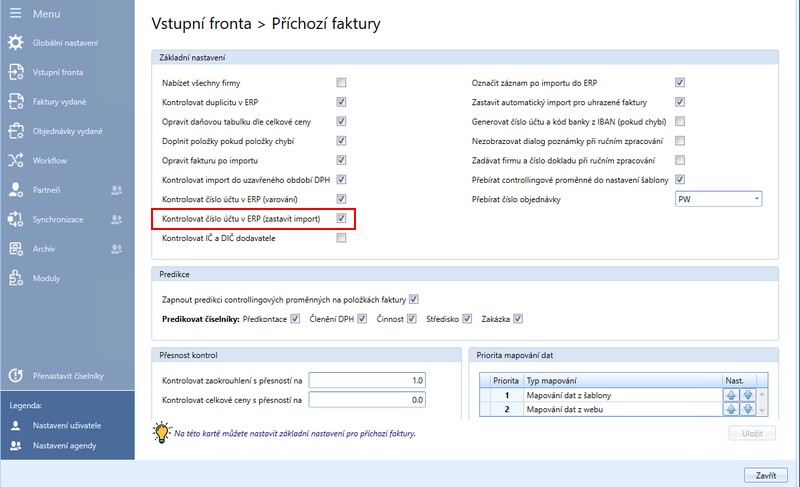
Task: Open Globální nastavení gear icon
Action: (x=15, y=43)
